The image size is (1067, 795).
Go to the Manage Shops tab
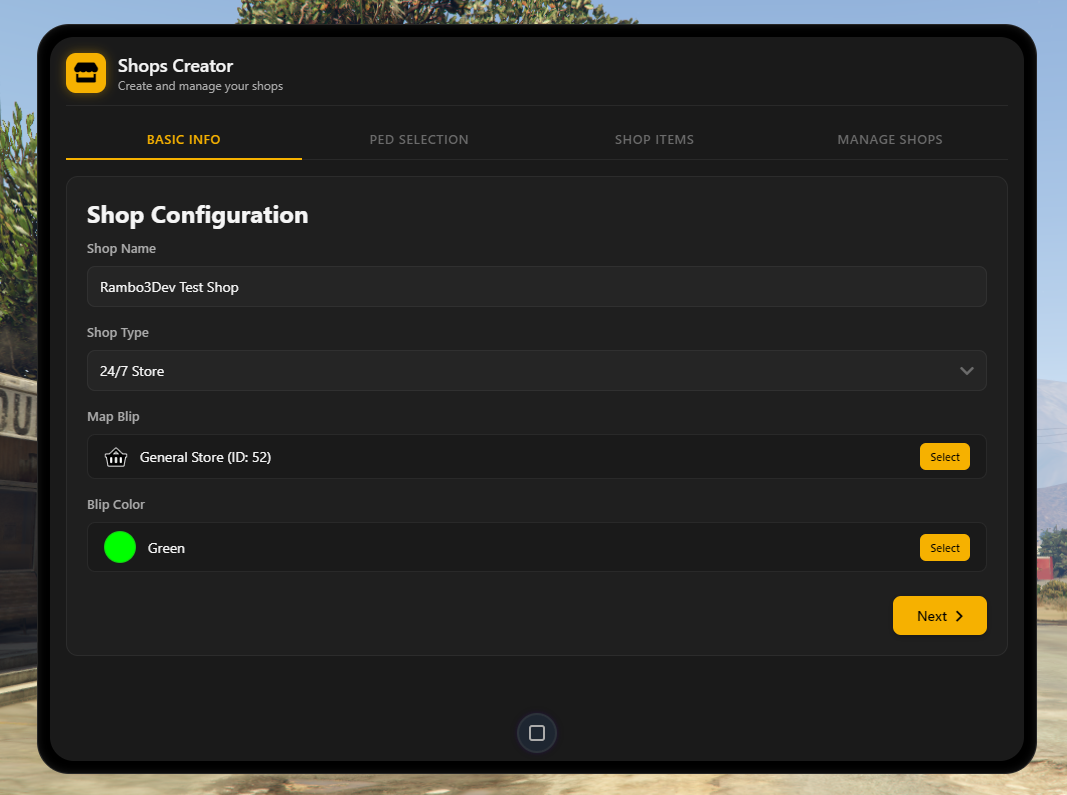889,140
